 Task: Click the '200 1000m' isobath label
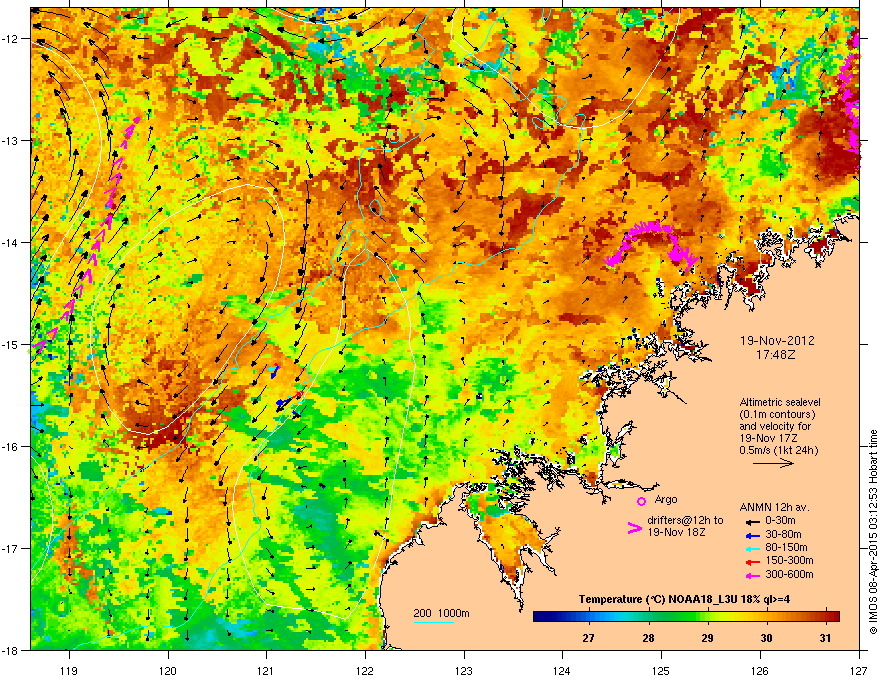point(442,613)
